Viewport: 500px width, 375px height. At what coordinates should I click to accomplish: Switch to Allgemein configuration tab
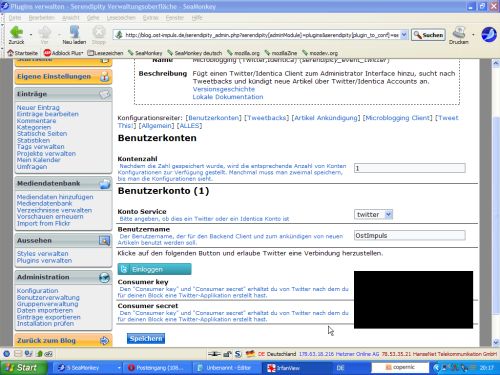point(156,126)
